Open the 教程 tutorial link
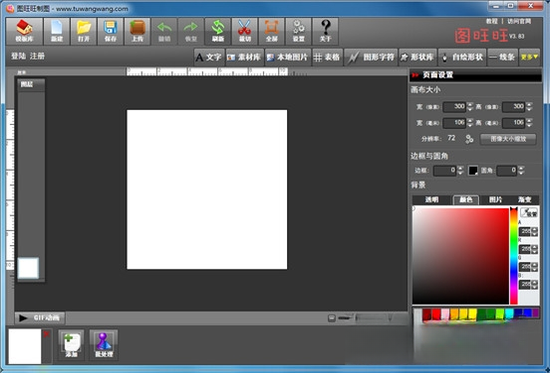 coord(492,21)
